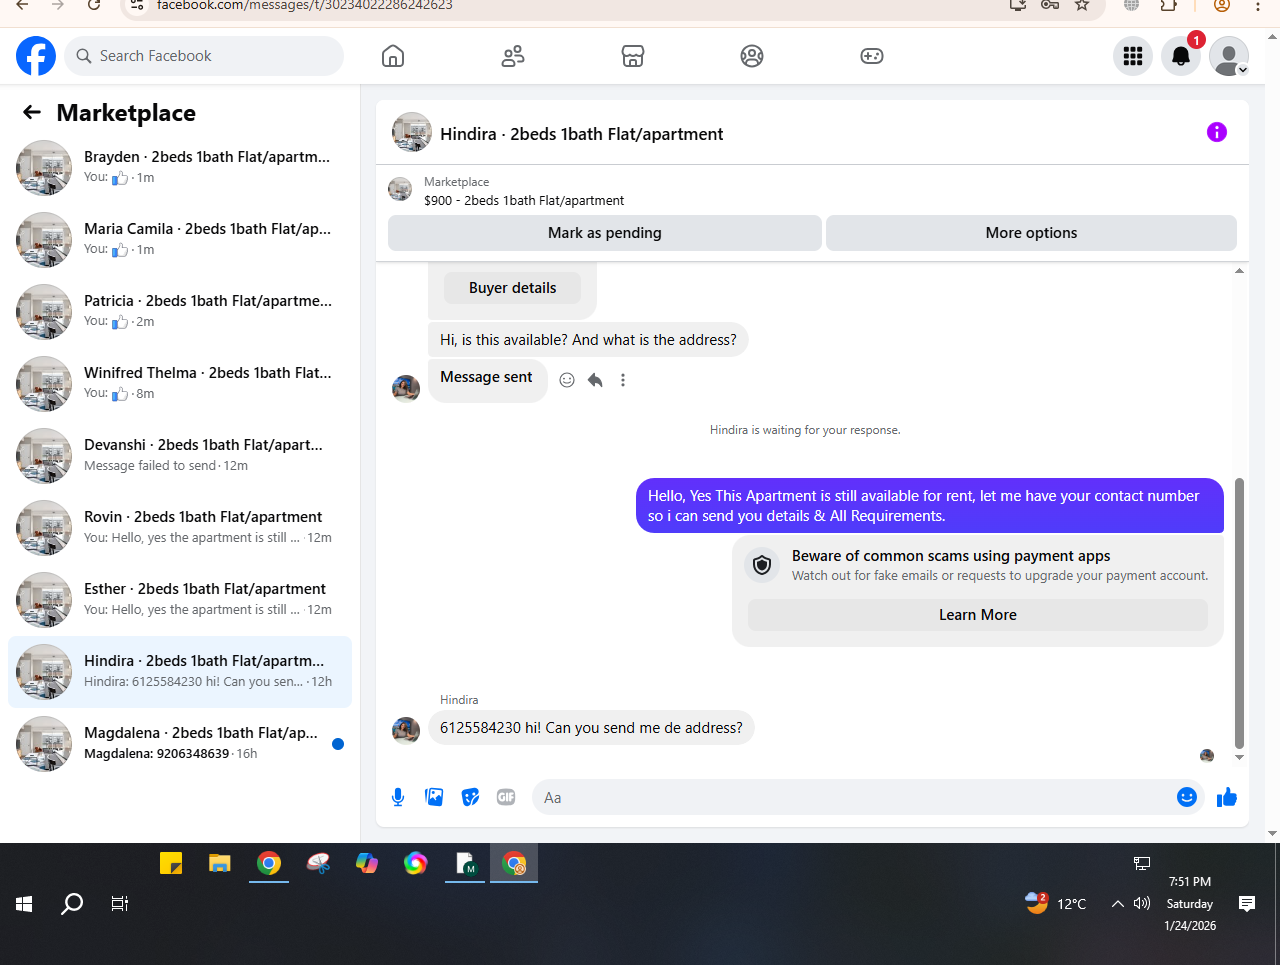Reload the page in browser toolbar
Screen dimensions: 1280x965
tap(94, 5)
